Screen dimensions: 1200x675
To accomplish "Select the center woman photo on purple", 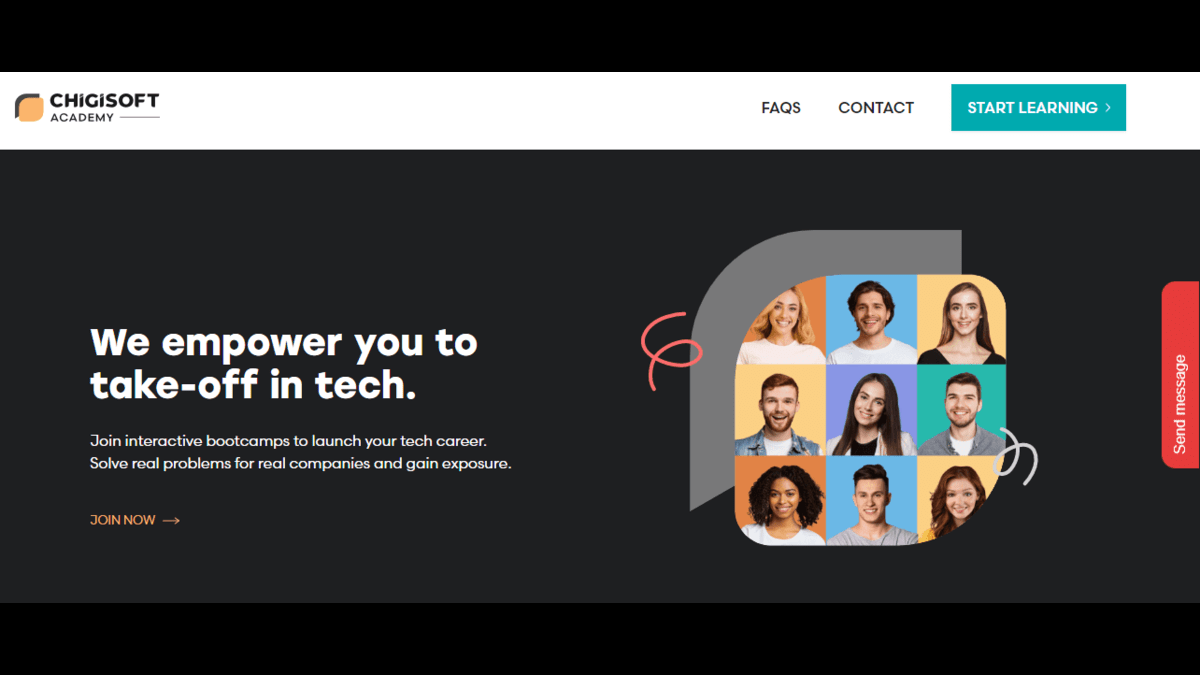I will 871,410.
